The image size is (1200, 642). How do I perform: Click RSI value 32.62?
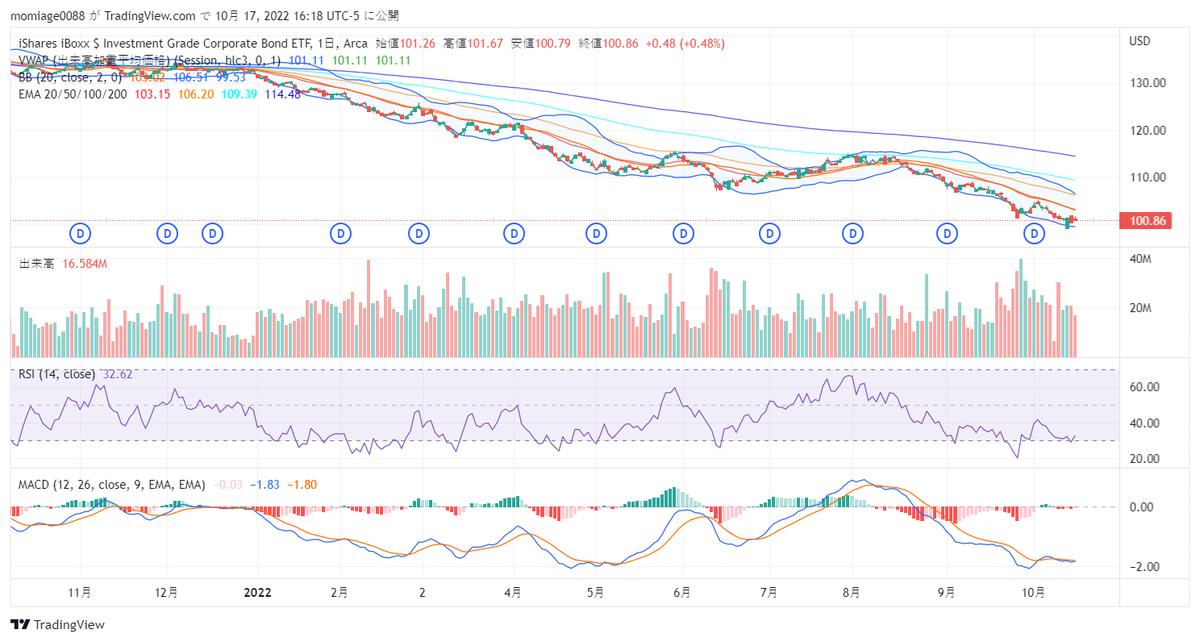[x=117, y=374]
